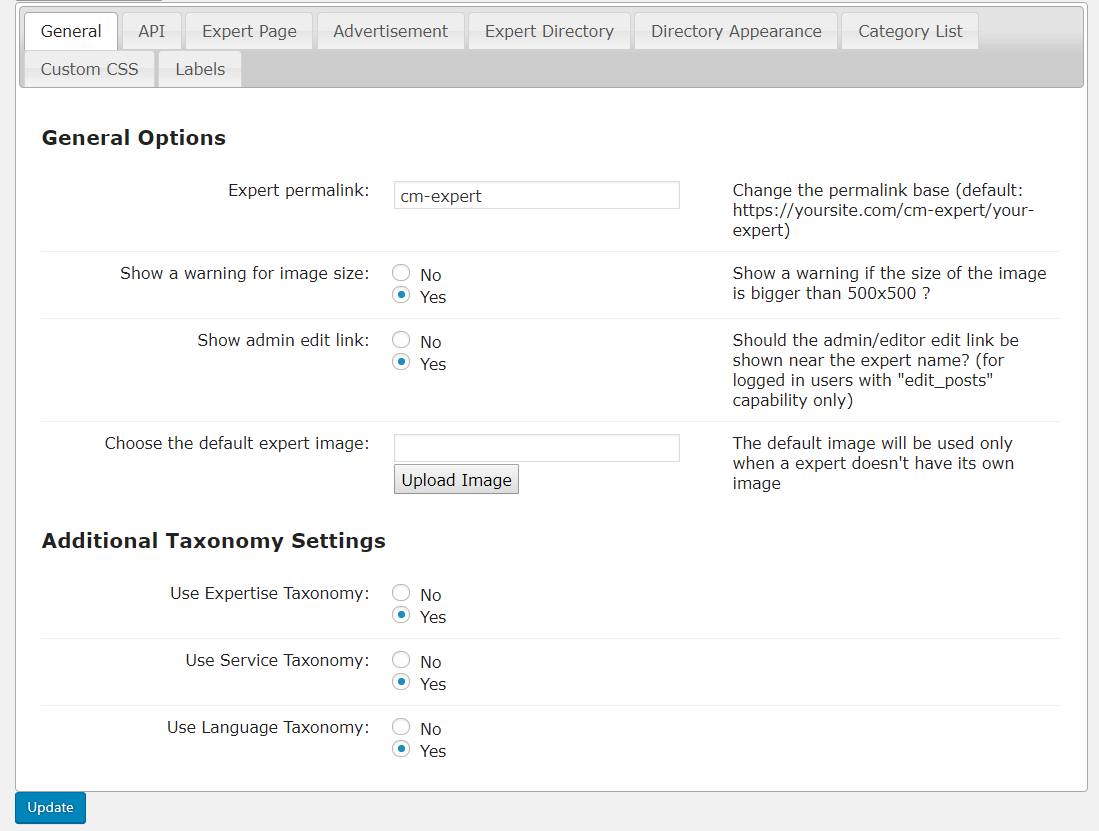Select the General tab
Image resolution: width=1099 pixels, height=831 pixels.
(71, 31)
